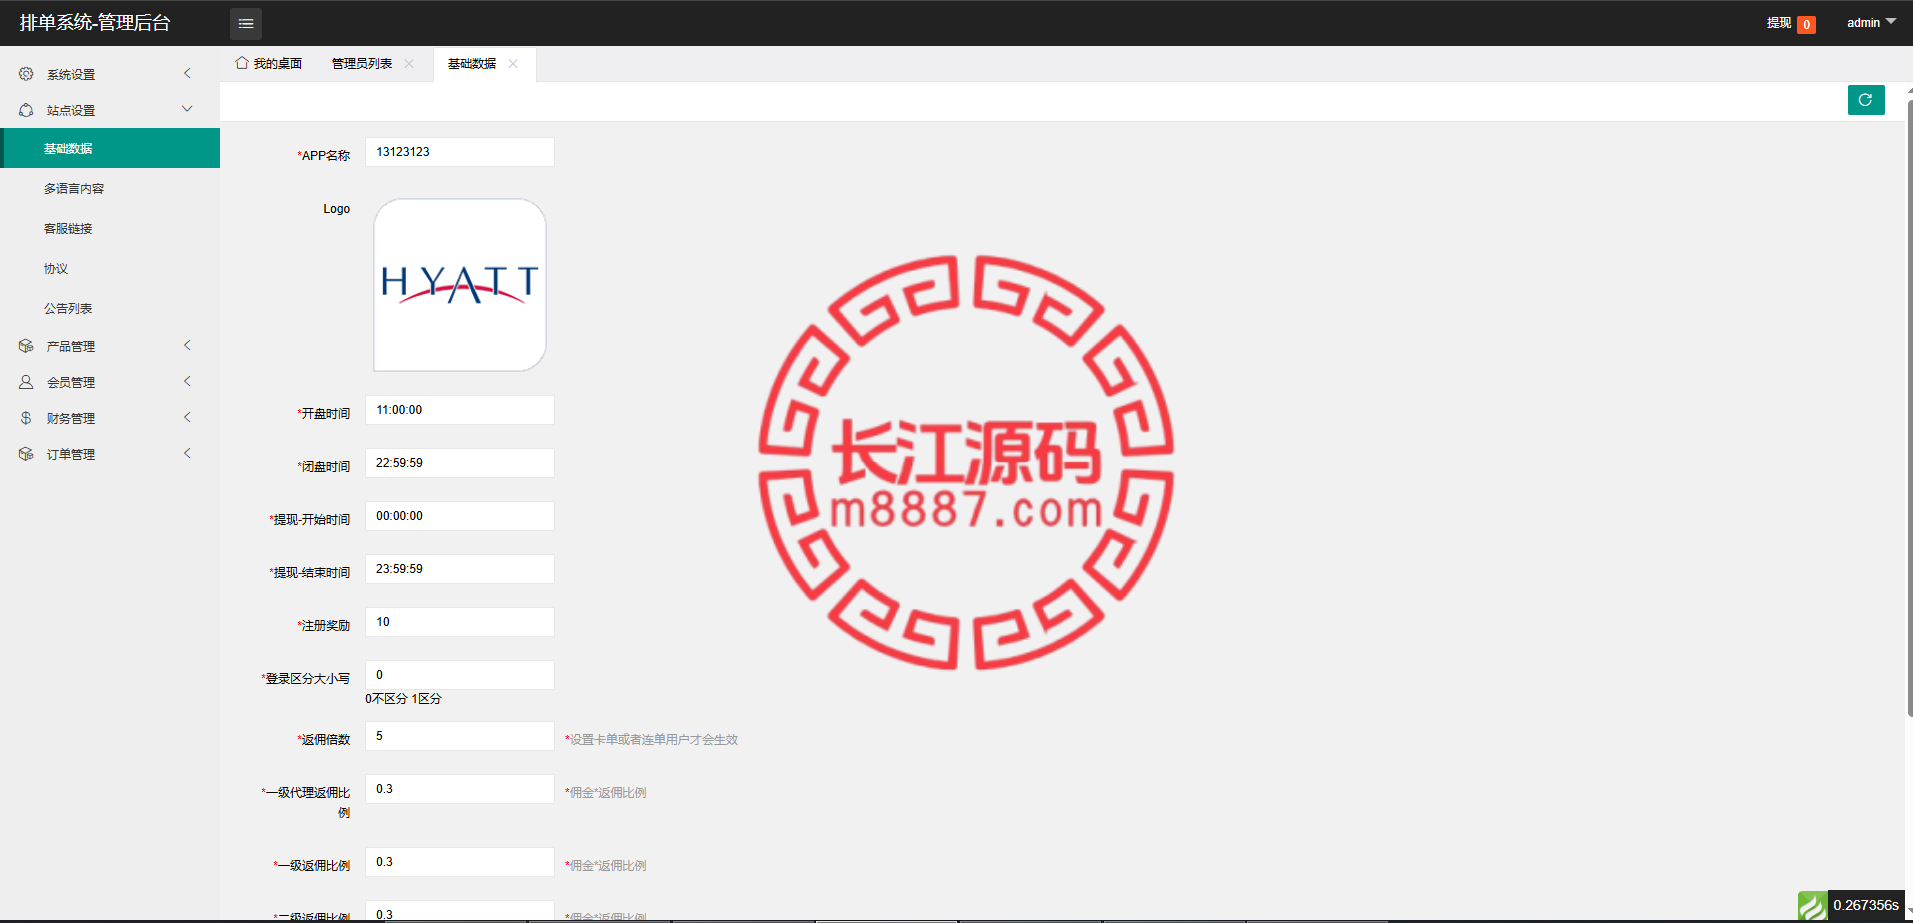Click the 0不区分 1区分 hint text

coord(403,699)
